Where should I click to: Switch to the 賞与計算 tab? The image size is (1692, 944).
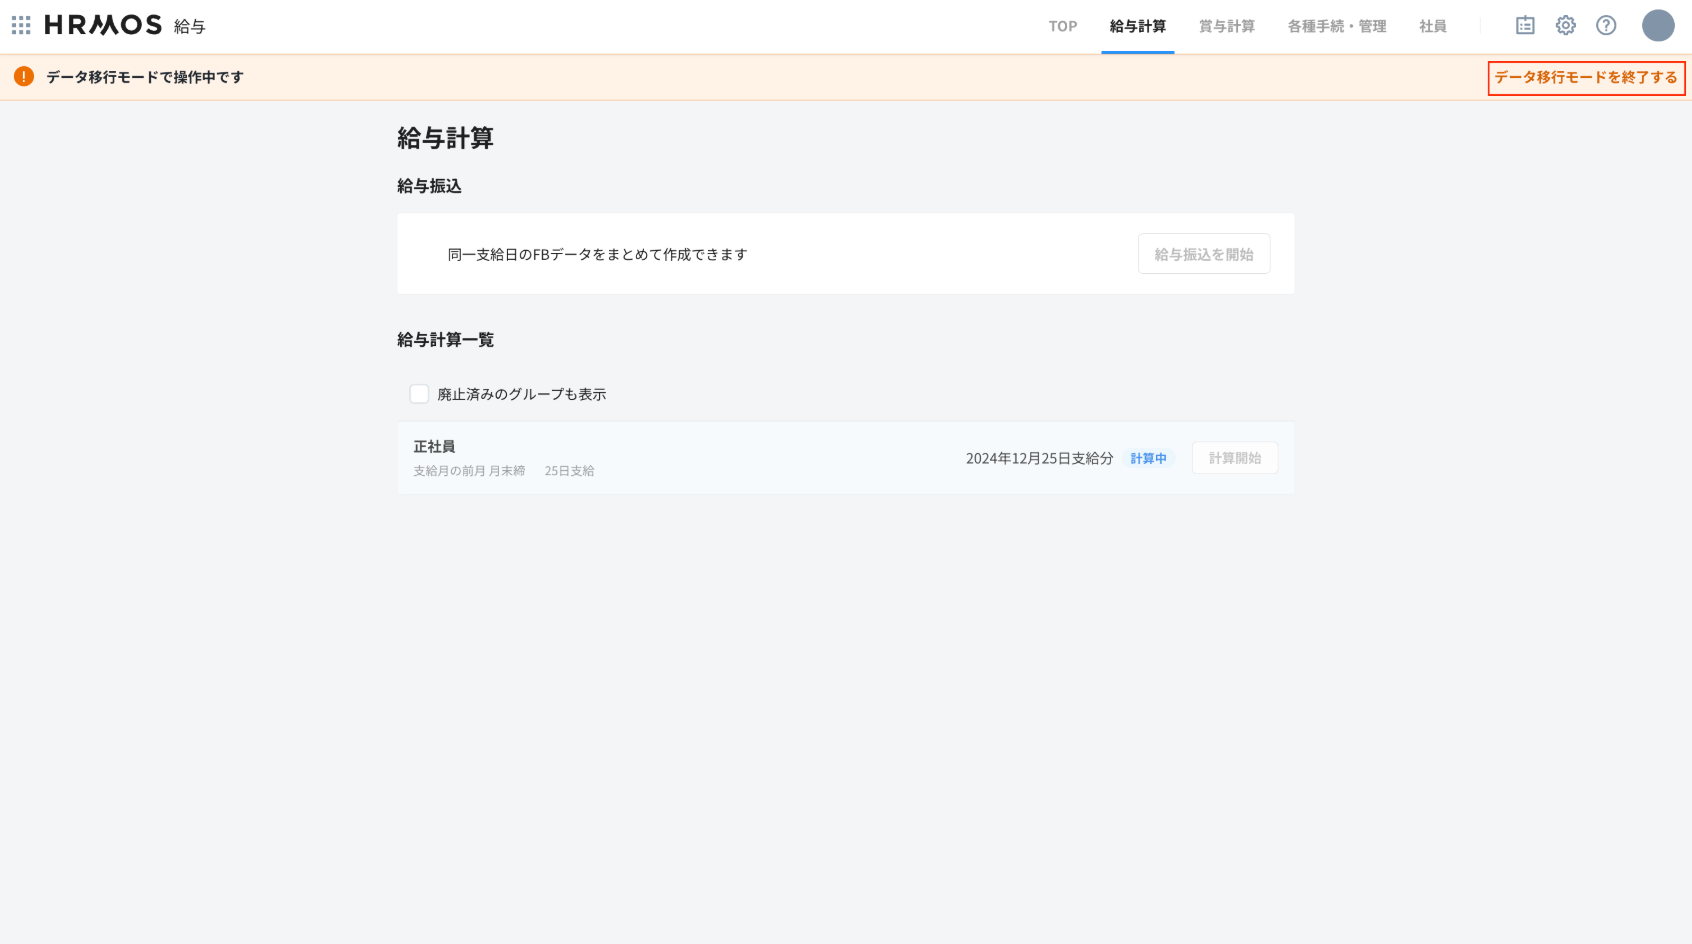1227,27
